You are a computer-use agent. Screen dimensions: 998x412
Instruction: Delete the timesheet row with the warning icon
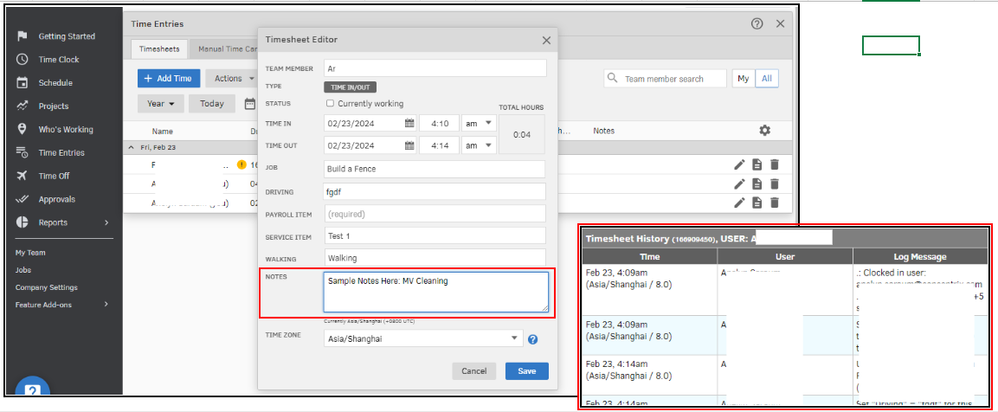pos(775,165)
